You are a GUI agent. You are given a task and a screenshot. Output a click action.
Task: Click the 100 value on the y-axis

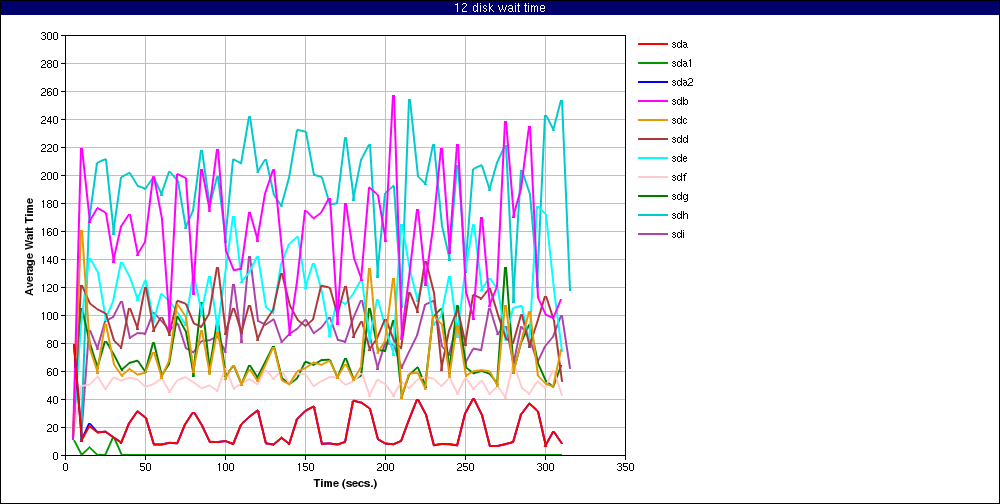point(50,316)
